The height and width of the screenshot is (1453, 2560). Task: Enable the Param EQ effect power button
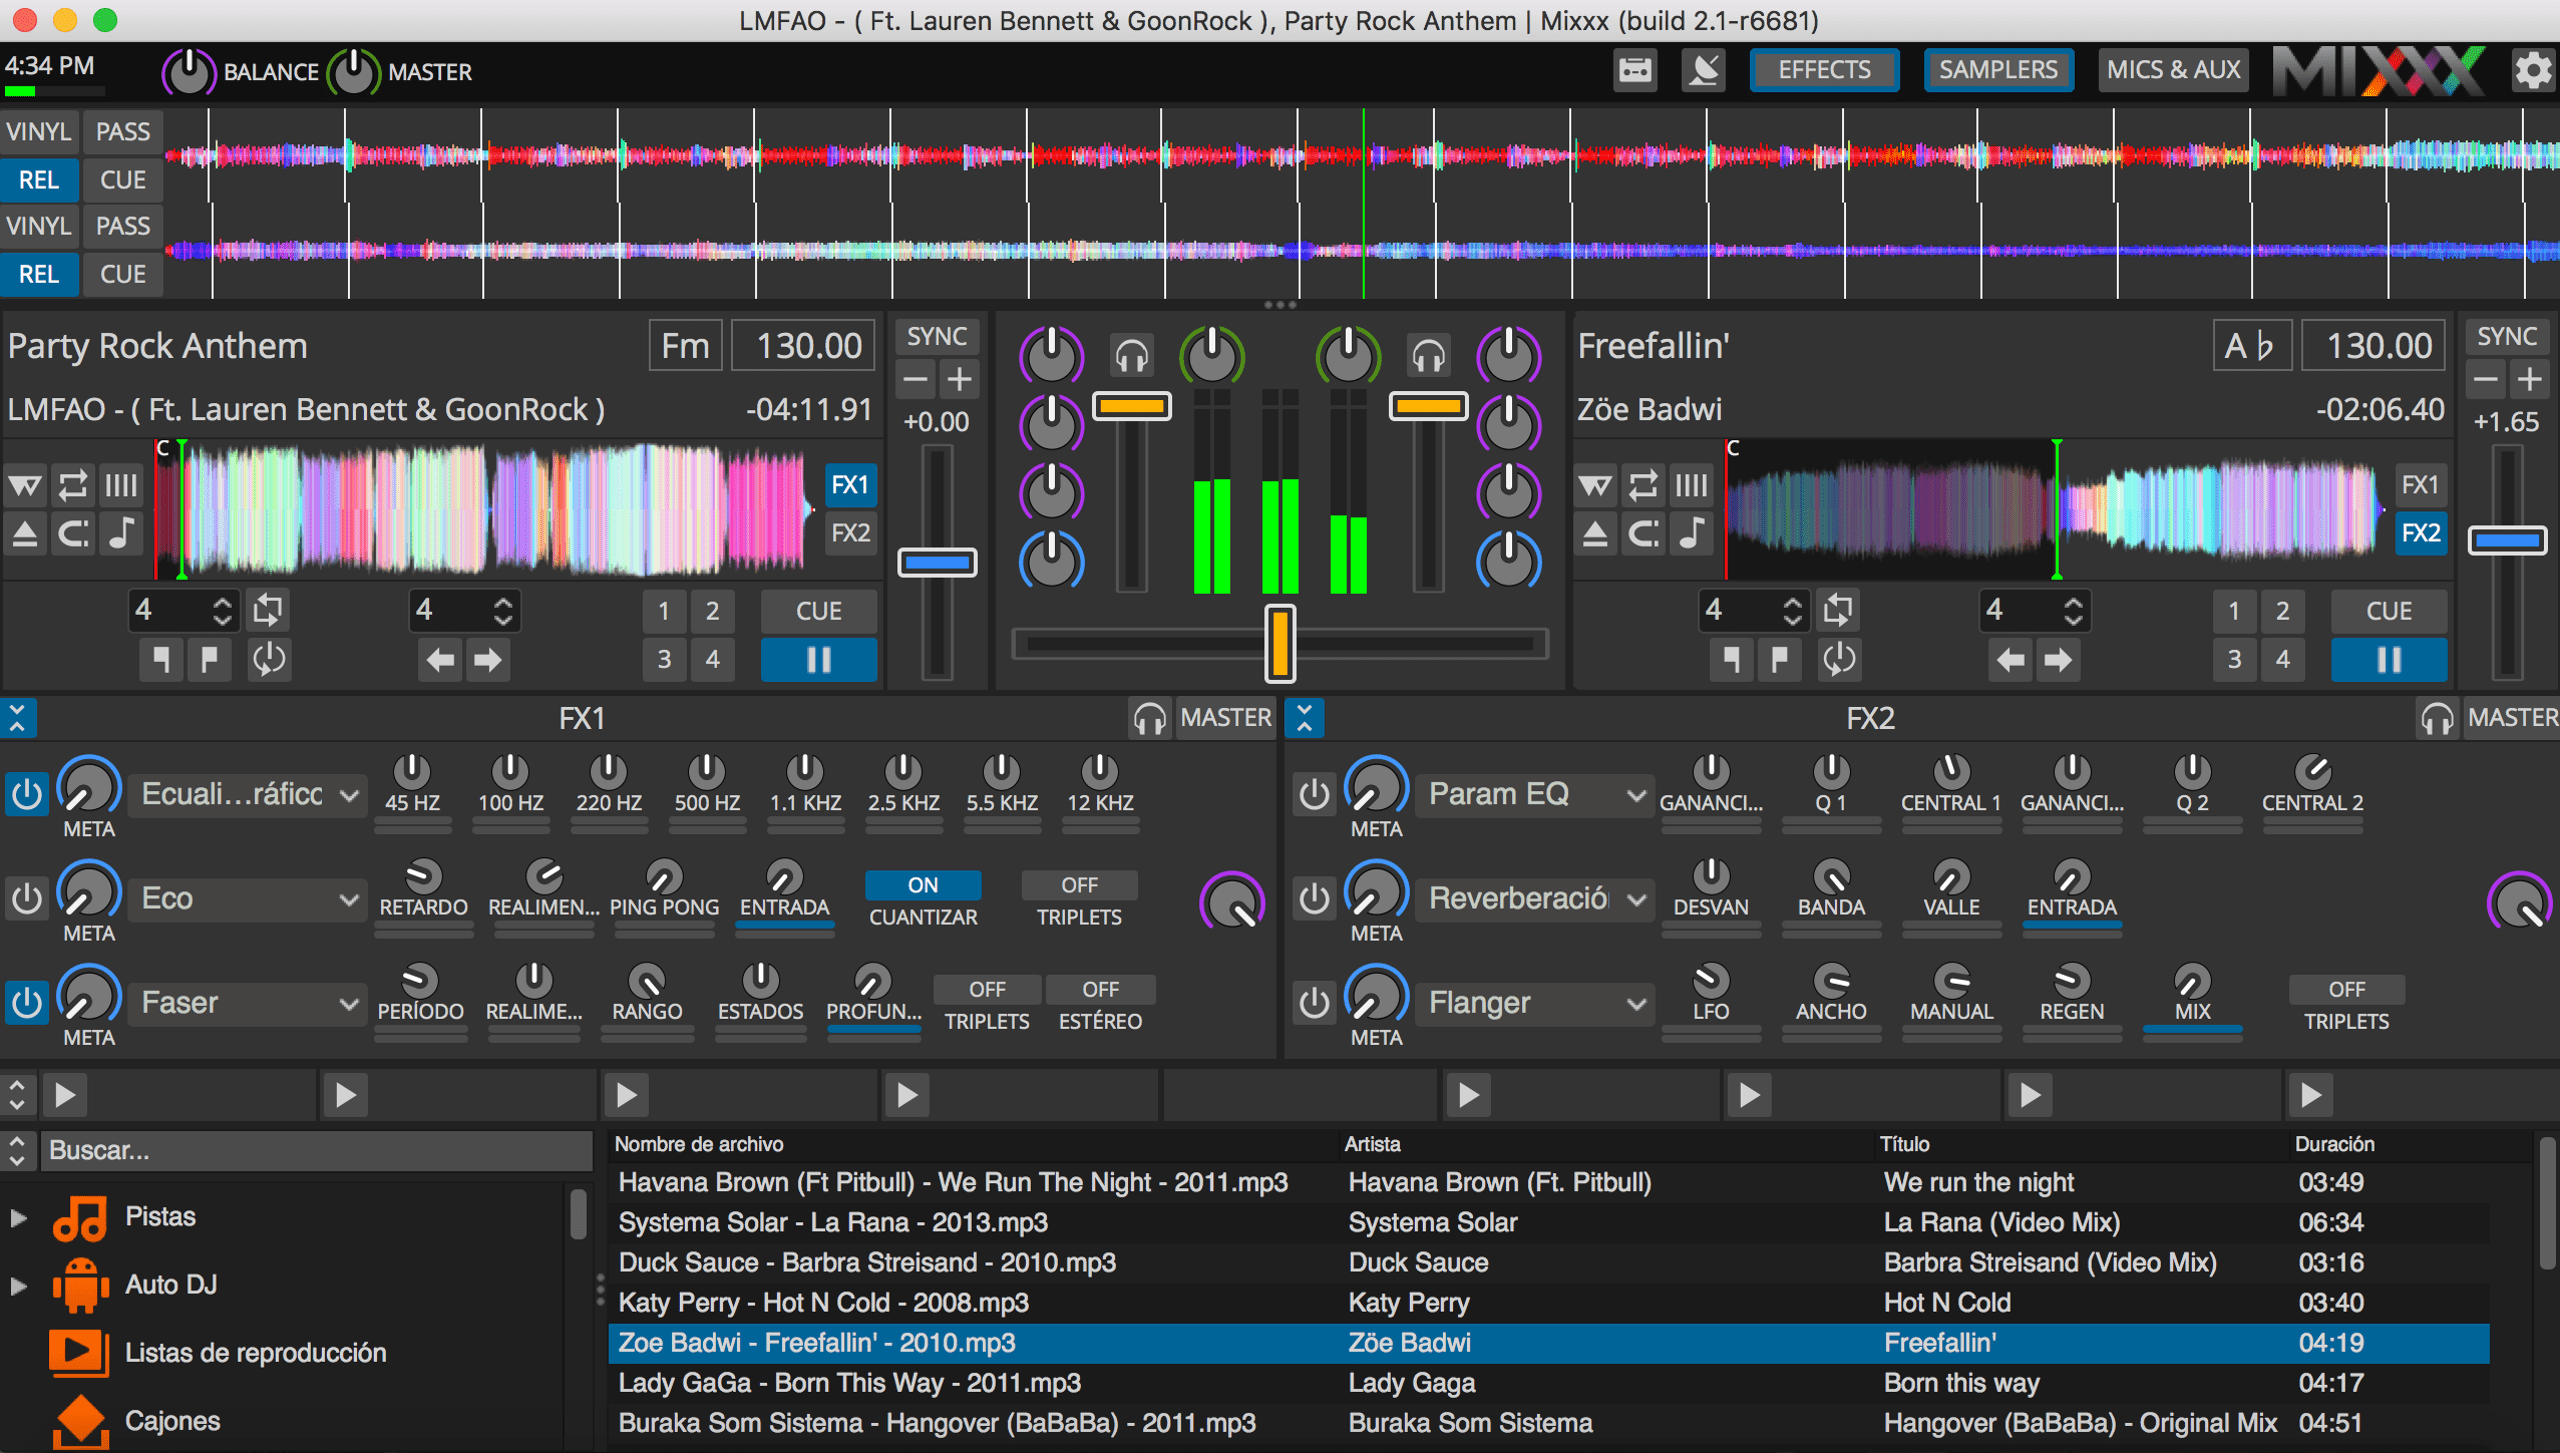click(1314, 795)
